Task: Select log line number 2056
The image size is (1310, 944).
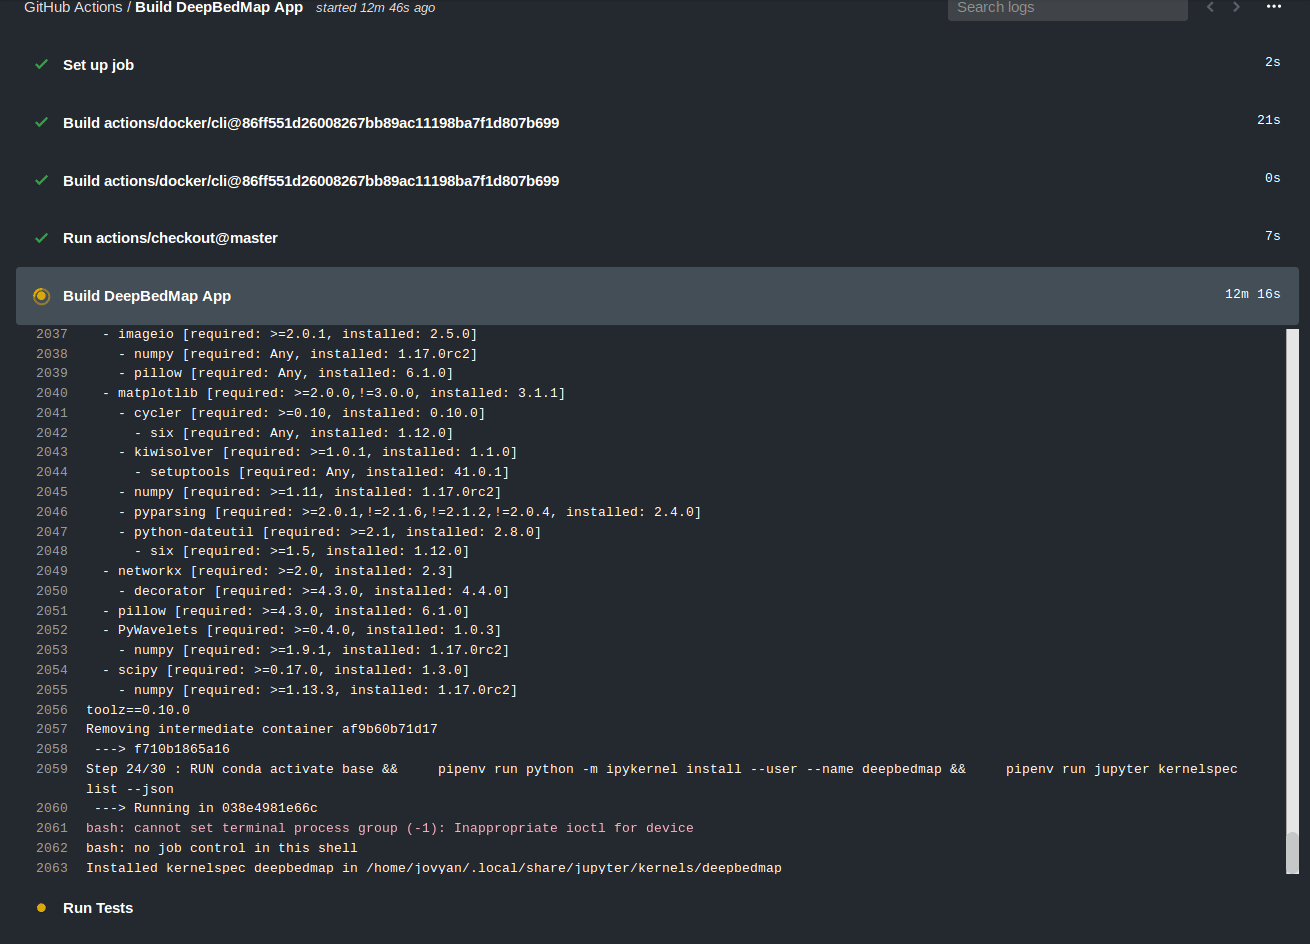Action: point(52,710)
